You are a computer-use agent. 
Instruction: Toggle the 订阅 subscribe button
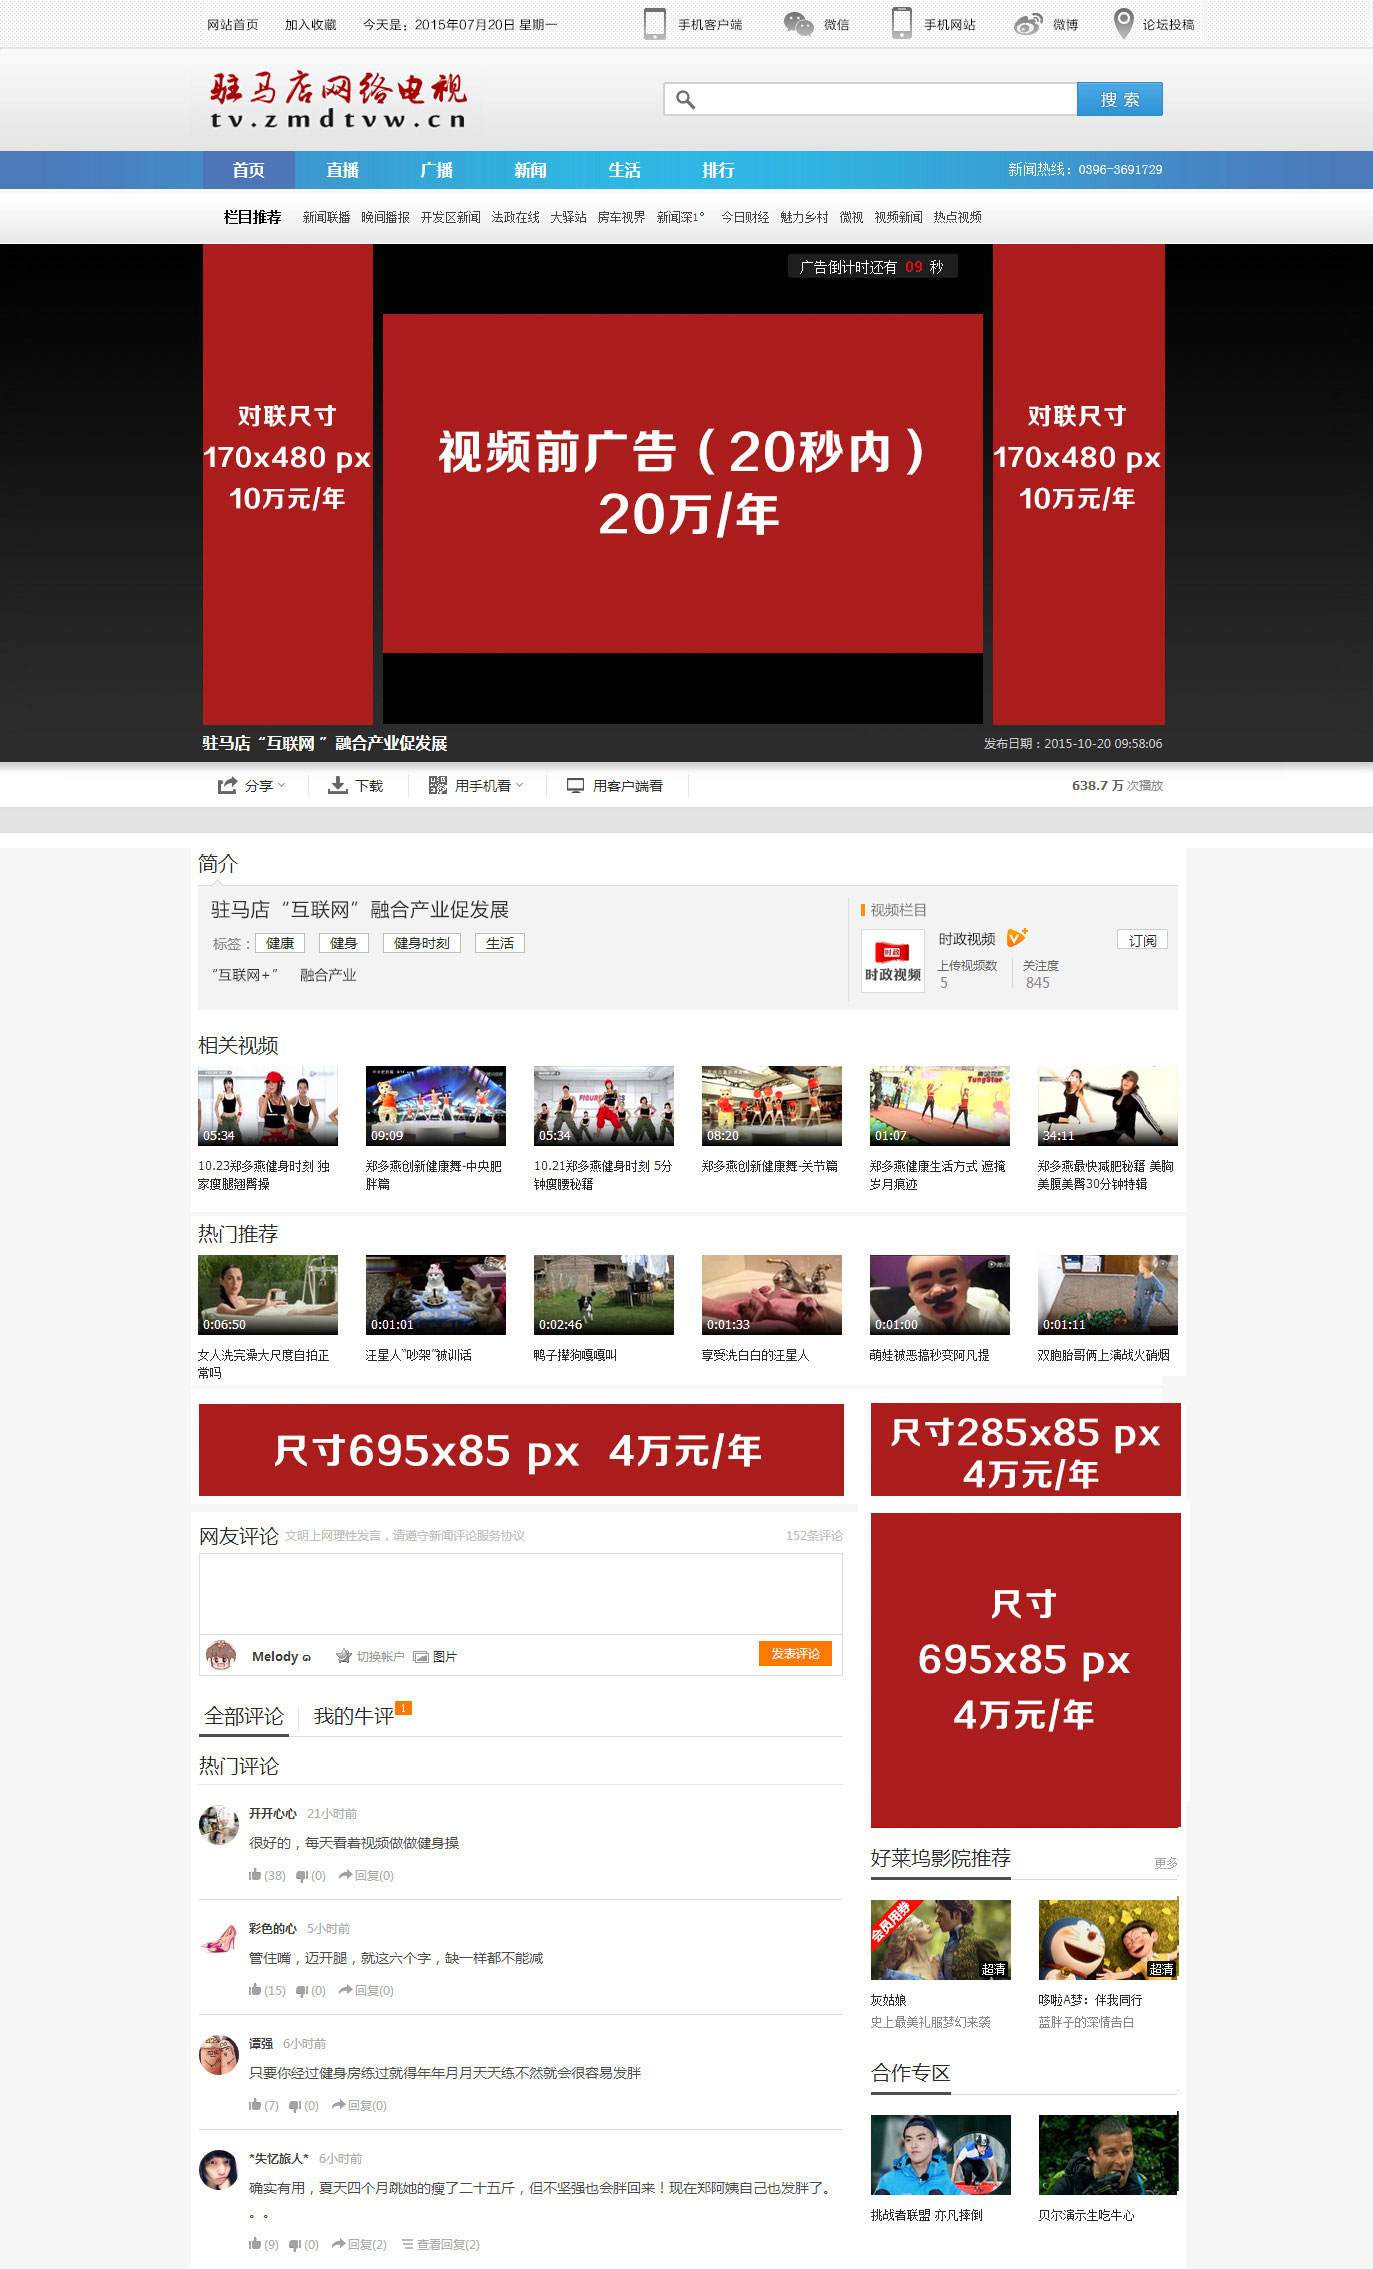1142,940
